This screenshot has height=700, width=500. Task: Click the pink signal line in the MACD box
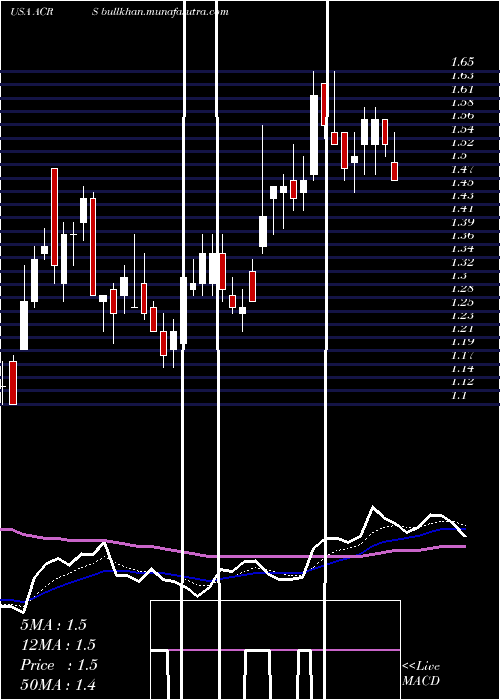275,650
